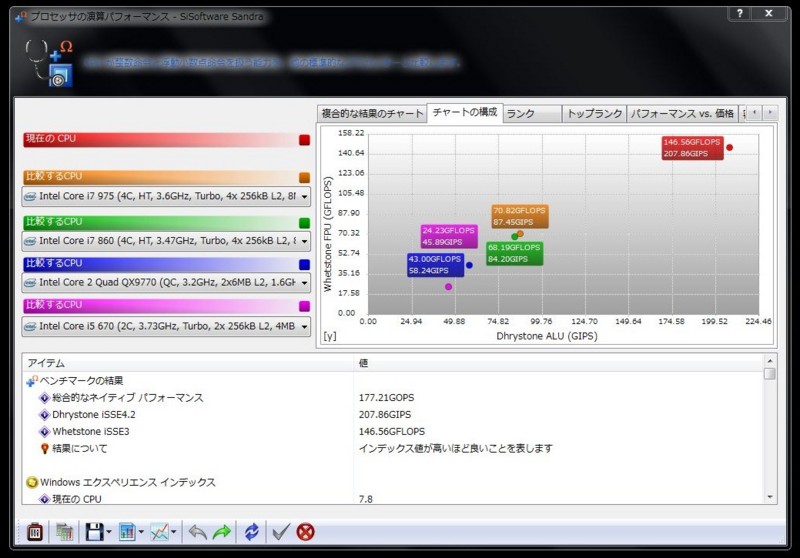
Task: Click the copy results toolbar icon
Action: (64, 532)
